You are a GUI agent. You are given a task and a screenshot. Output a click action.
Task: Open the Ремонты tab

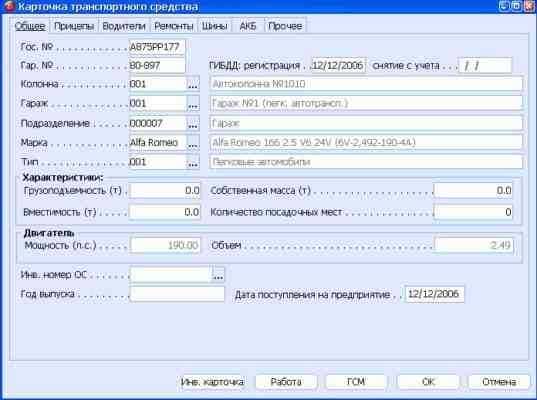pos(174,26)
